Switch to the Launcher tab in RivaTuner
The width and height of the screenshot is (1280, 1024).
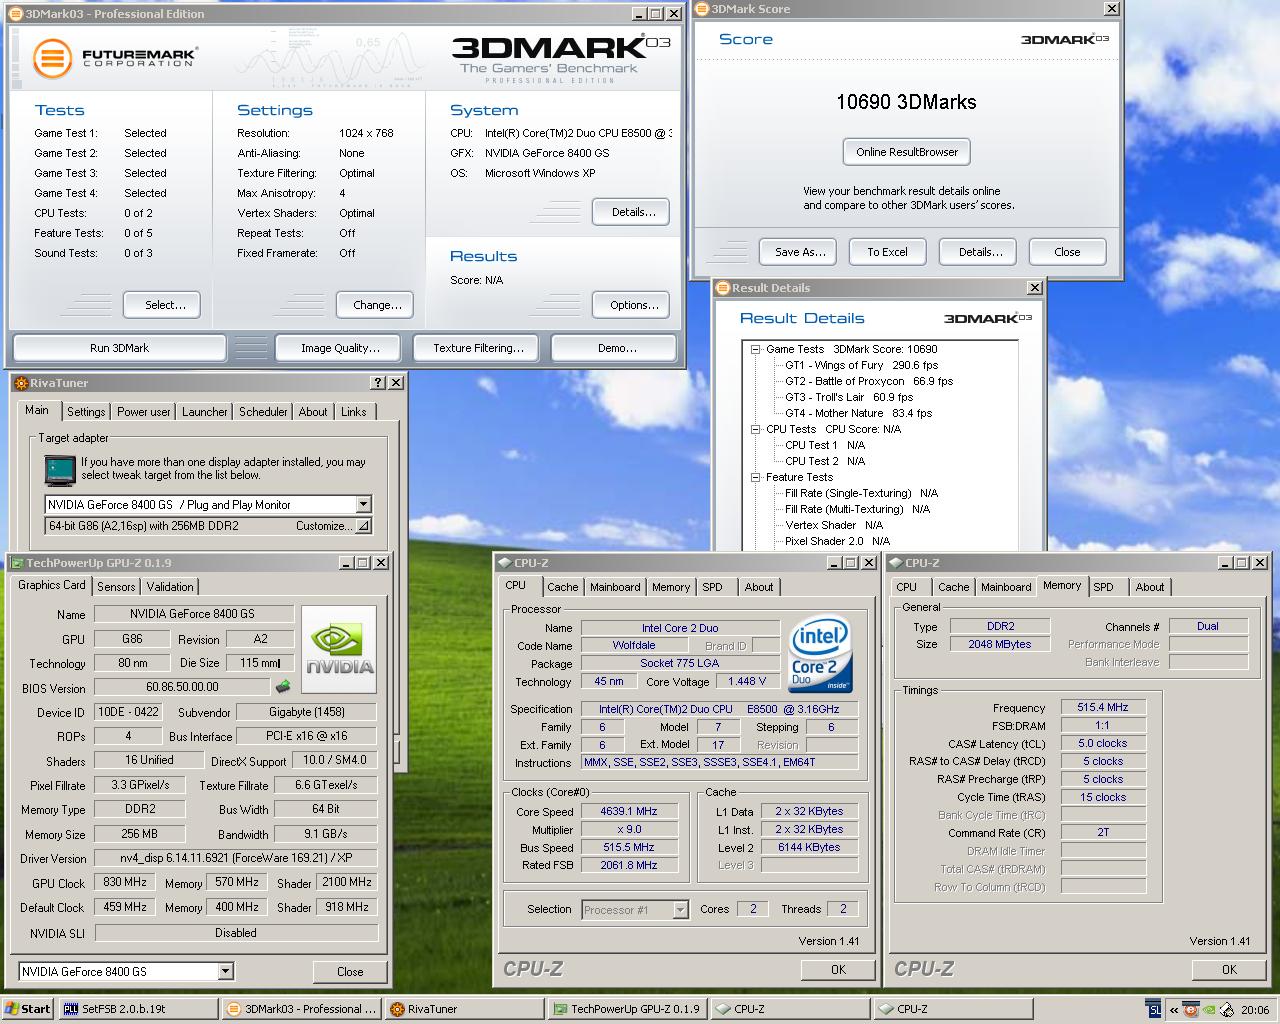205,412
